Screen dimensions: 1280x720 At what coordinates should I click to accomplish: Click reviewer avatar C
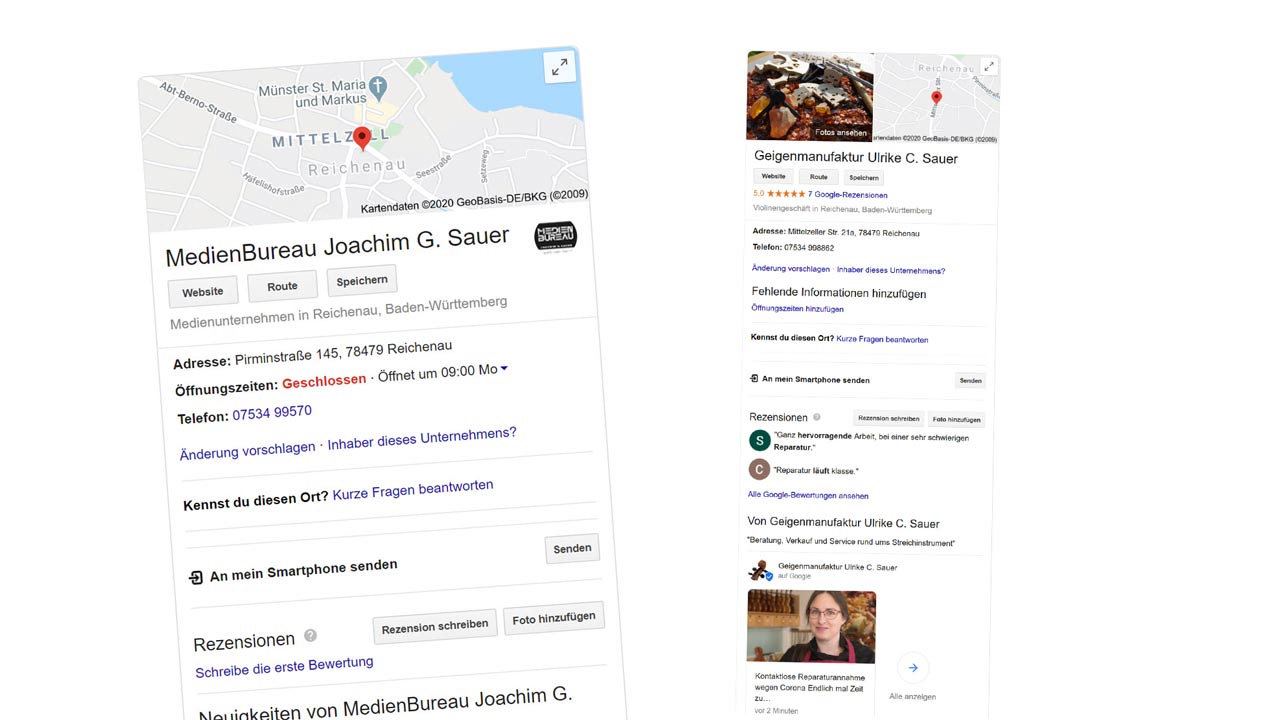[759, 469]
